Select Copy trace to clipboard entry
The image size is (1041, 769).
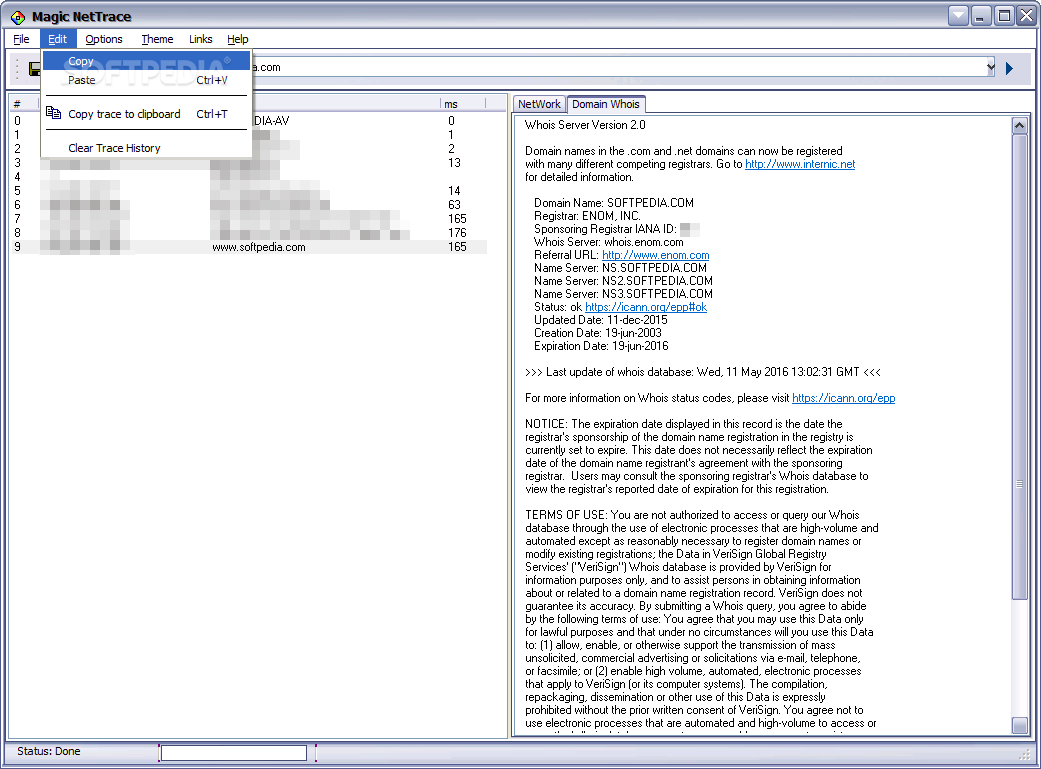point(146,114)
